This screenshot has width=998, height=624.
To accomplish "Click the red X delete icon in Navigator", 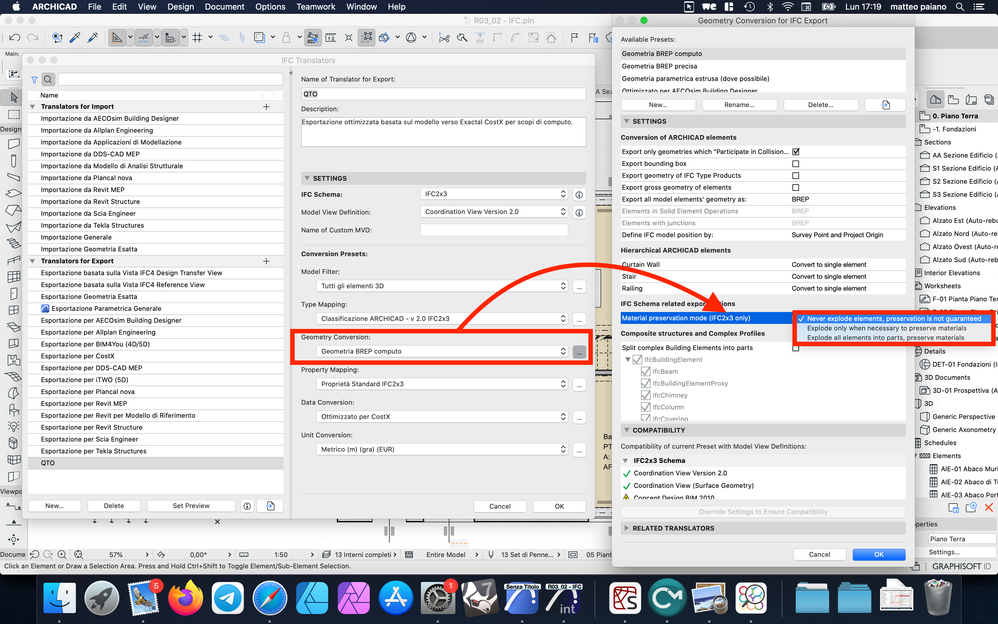I will pyautogui.click(x=988, y=507).
